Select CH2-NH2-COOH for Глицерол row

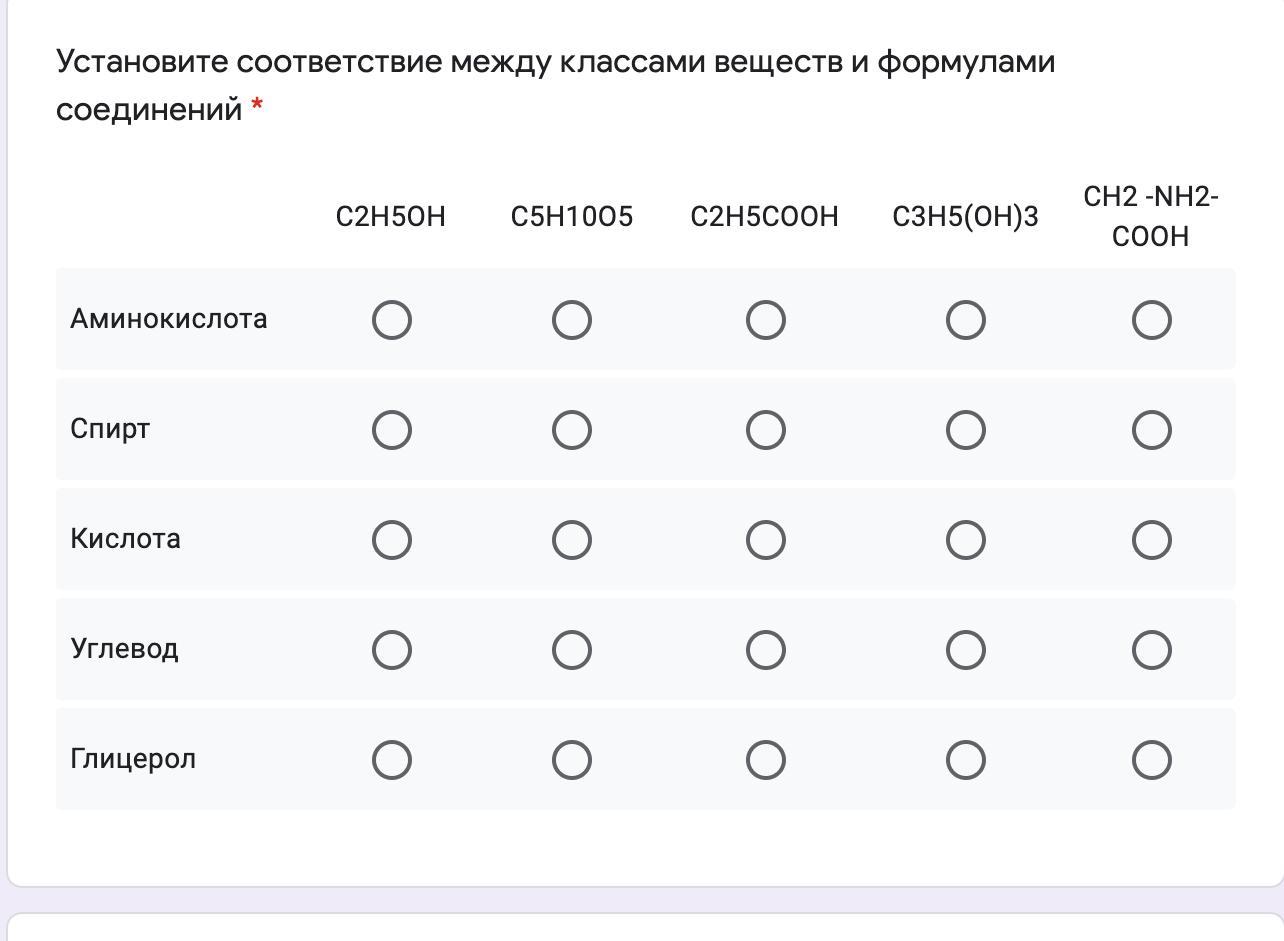[x=1151, y=760]
